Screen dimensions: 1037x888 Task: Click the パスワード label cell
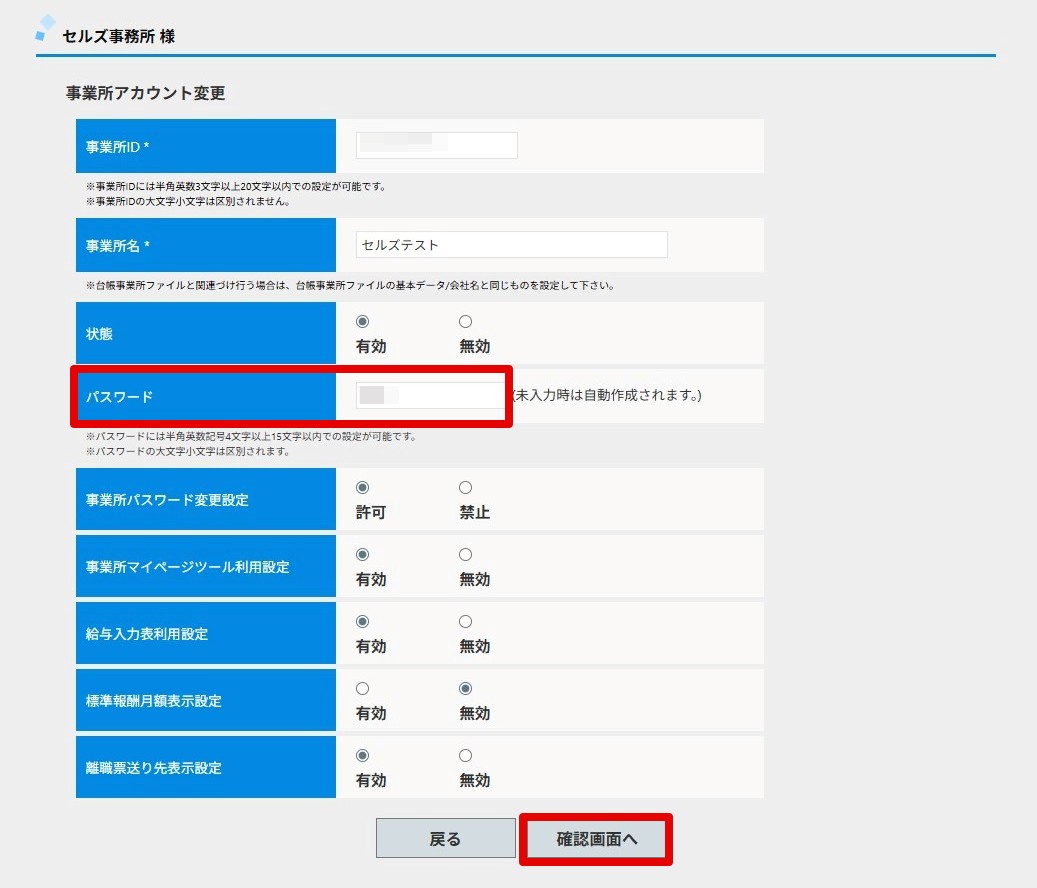[206, 397]
